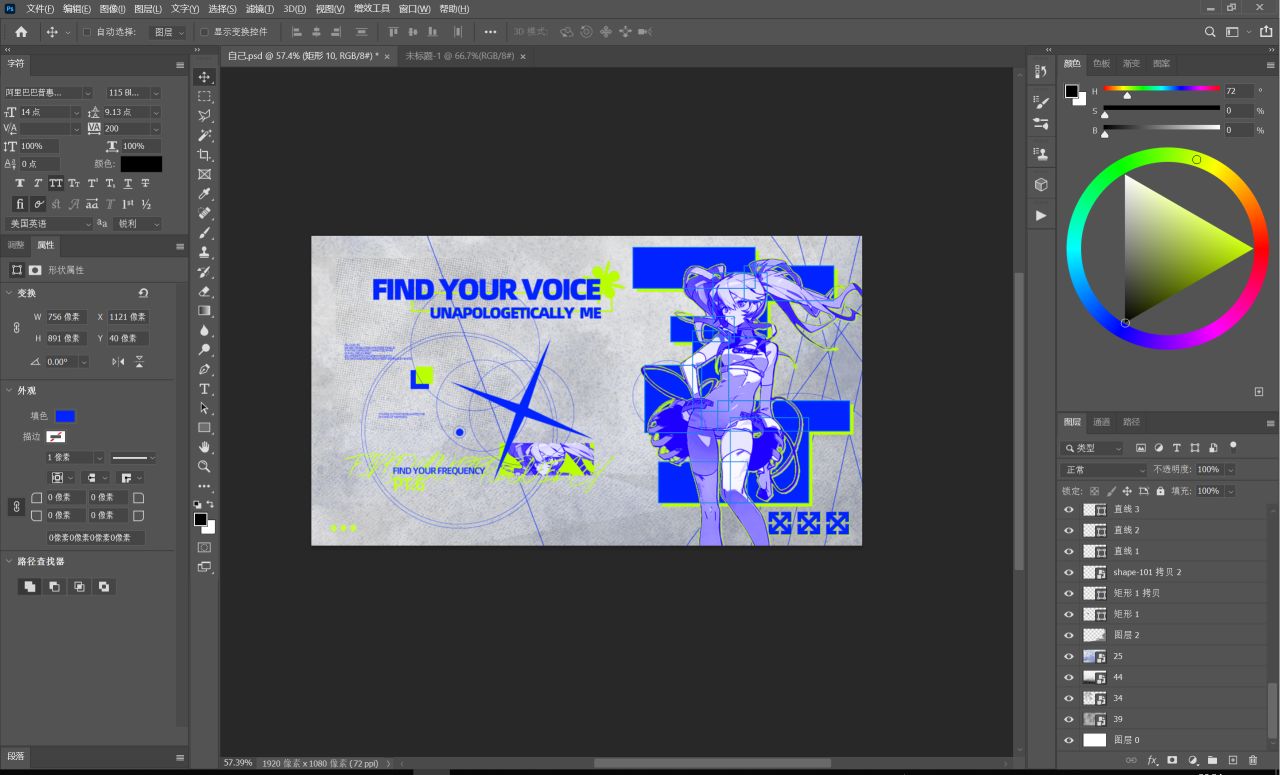Enable the 显示变换控件 checkbox
Screen dimensions: 1280x775
[204, 32]
